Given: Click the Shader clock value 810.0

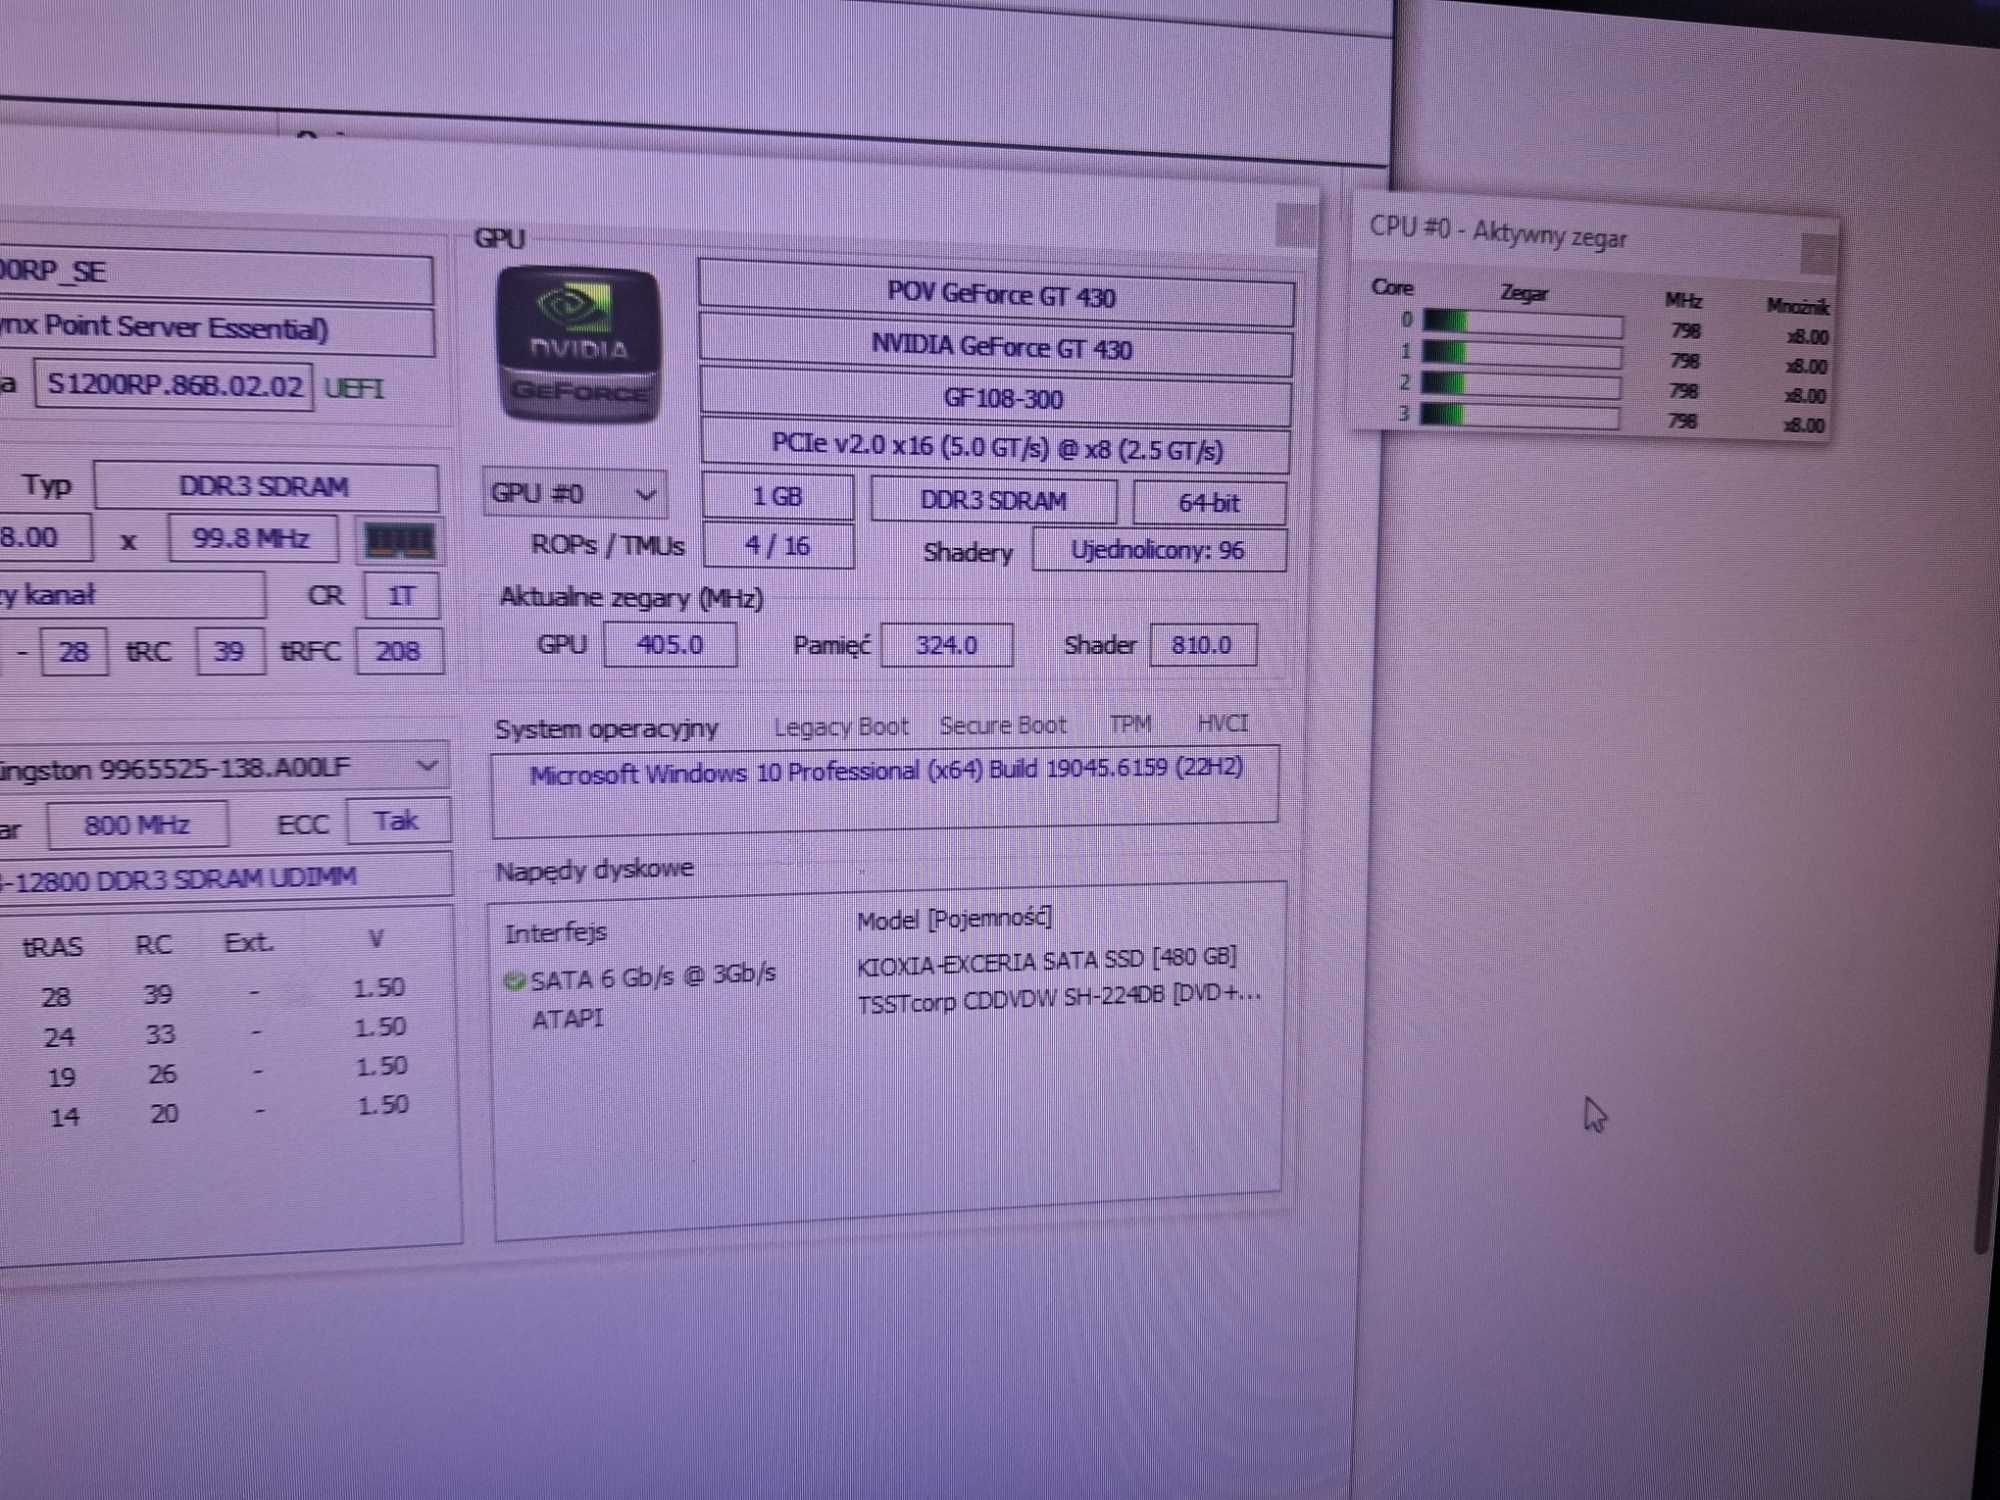Looking at the screenshot, I should (1202, 646).
